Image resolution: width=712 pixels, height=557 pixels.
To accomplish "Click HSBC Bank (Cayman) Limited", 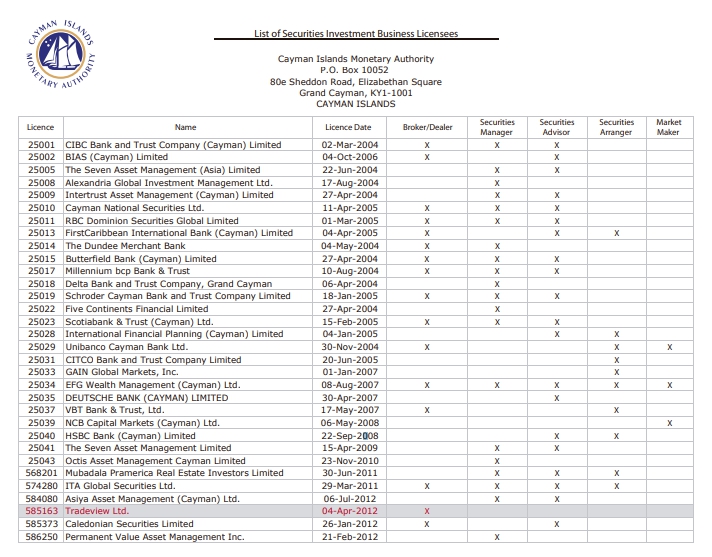I will [x=131, y=436].
